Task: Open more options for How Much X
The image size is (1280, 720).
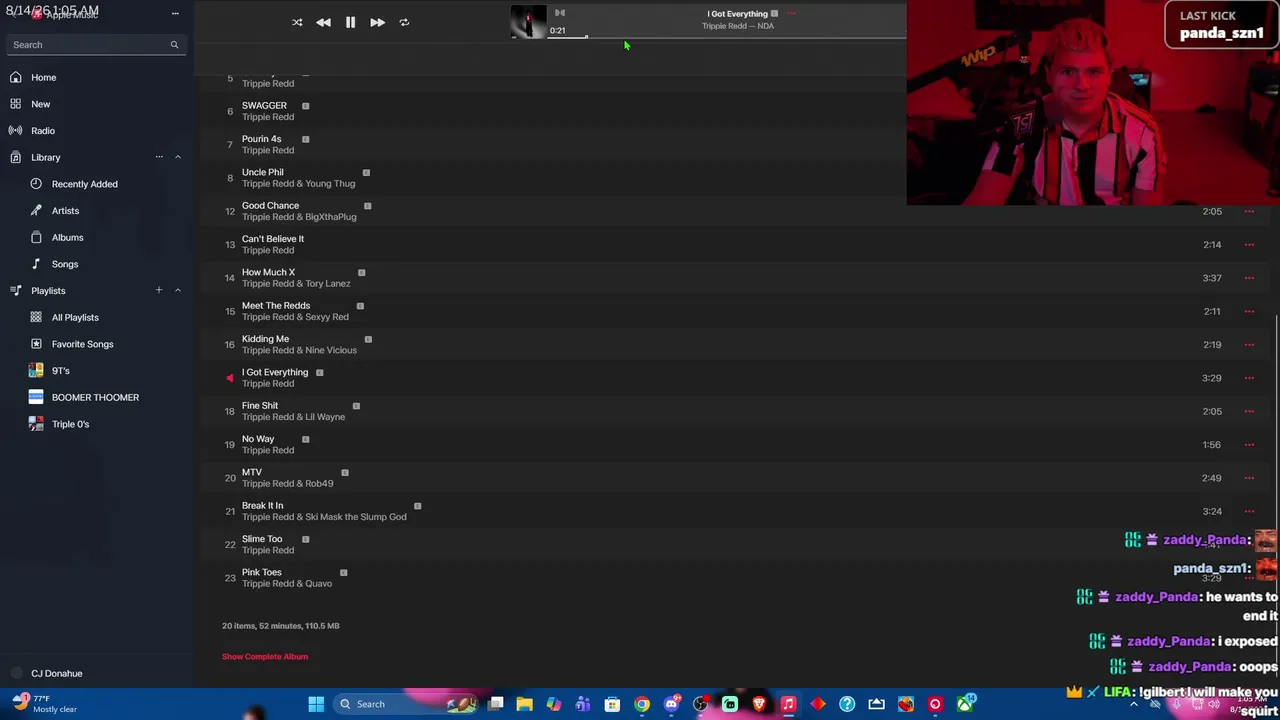Action: point(1249,278)
